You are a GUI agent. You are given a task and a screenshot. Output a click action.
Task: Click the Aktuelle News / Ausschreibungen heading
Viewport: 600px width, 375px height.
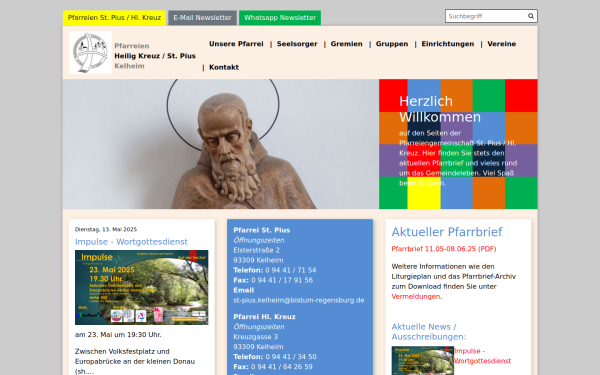[429, 332]
